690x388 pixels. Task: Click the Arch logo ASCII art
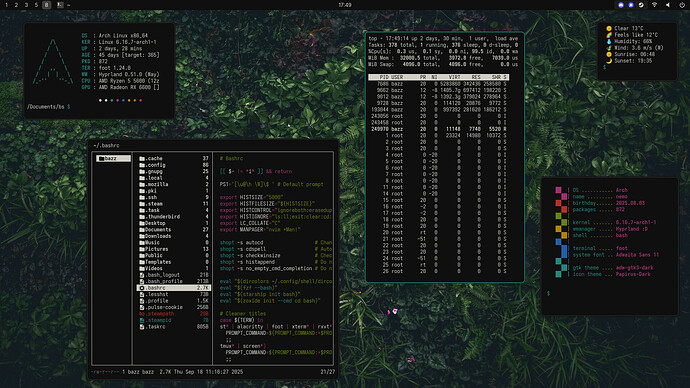click(53, 62)
